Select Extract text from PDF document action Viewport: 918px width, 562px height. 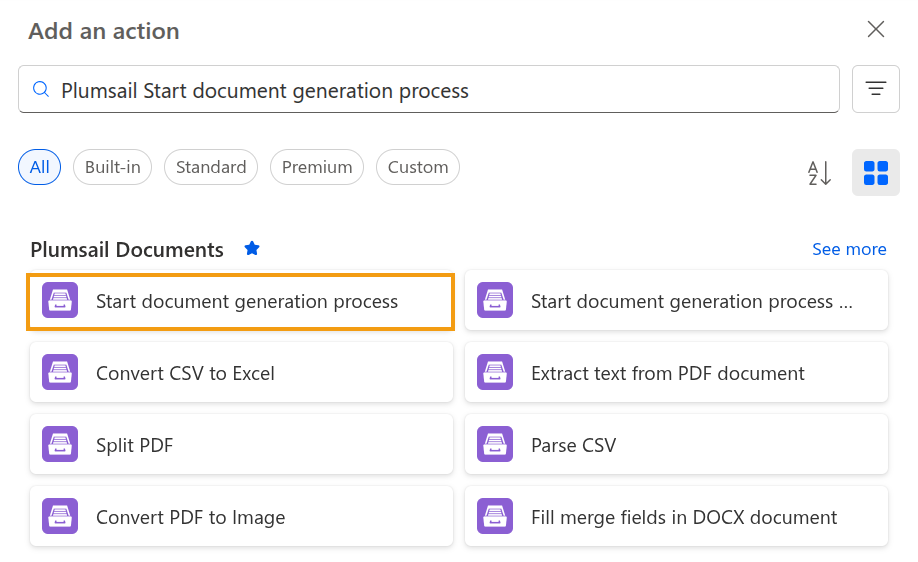pyautogui.click(x=676, y=372)
